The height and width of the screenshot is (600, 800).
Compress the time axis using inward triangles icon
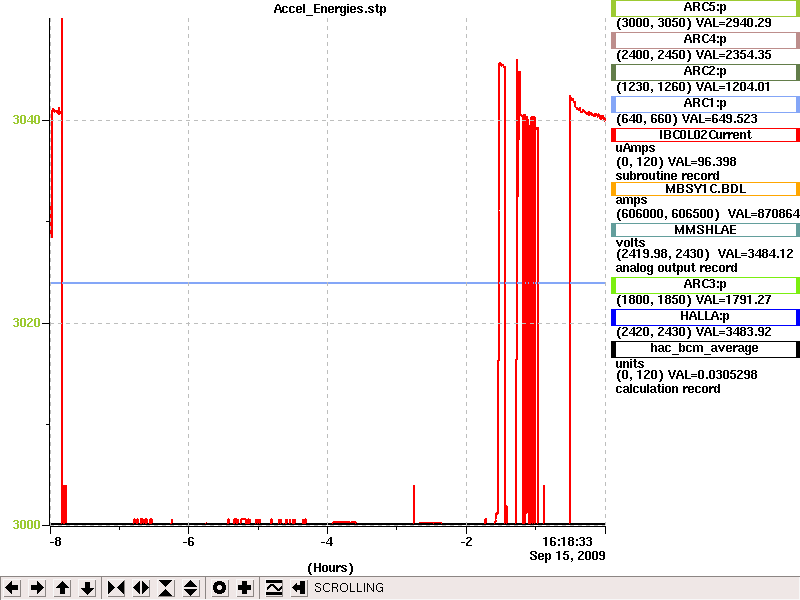pos(116,588)
